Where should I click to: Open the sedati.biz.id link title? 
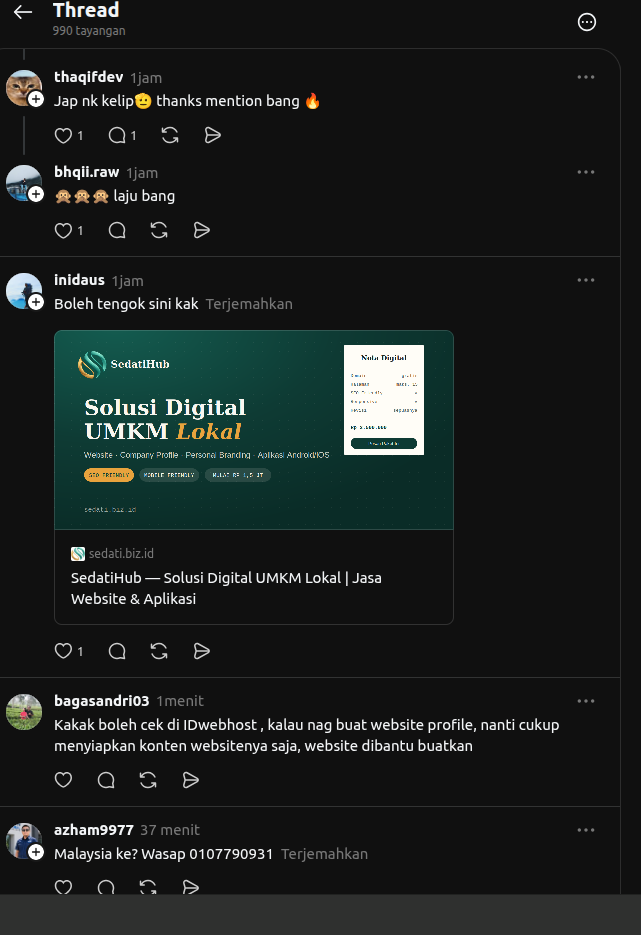(x=226, y=588)
